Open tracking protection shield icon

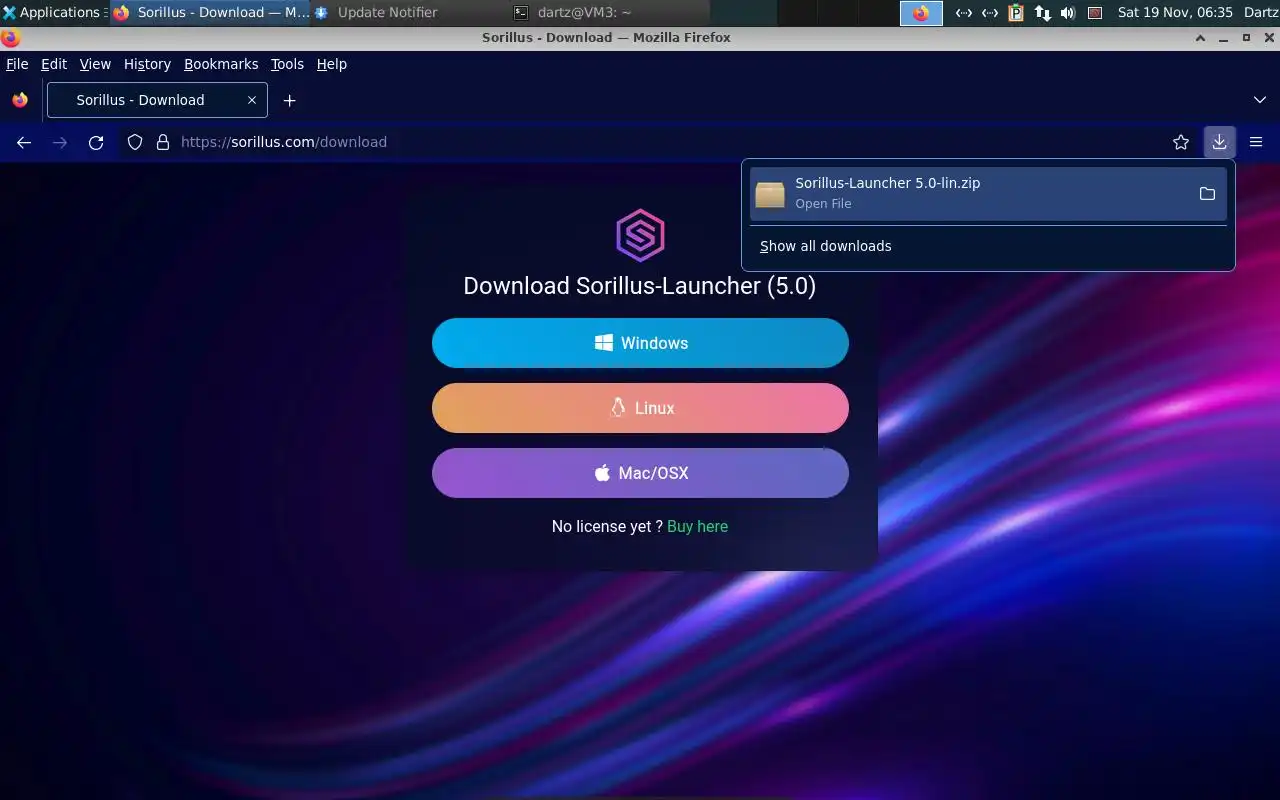[135, 142]
